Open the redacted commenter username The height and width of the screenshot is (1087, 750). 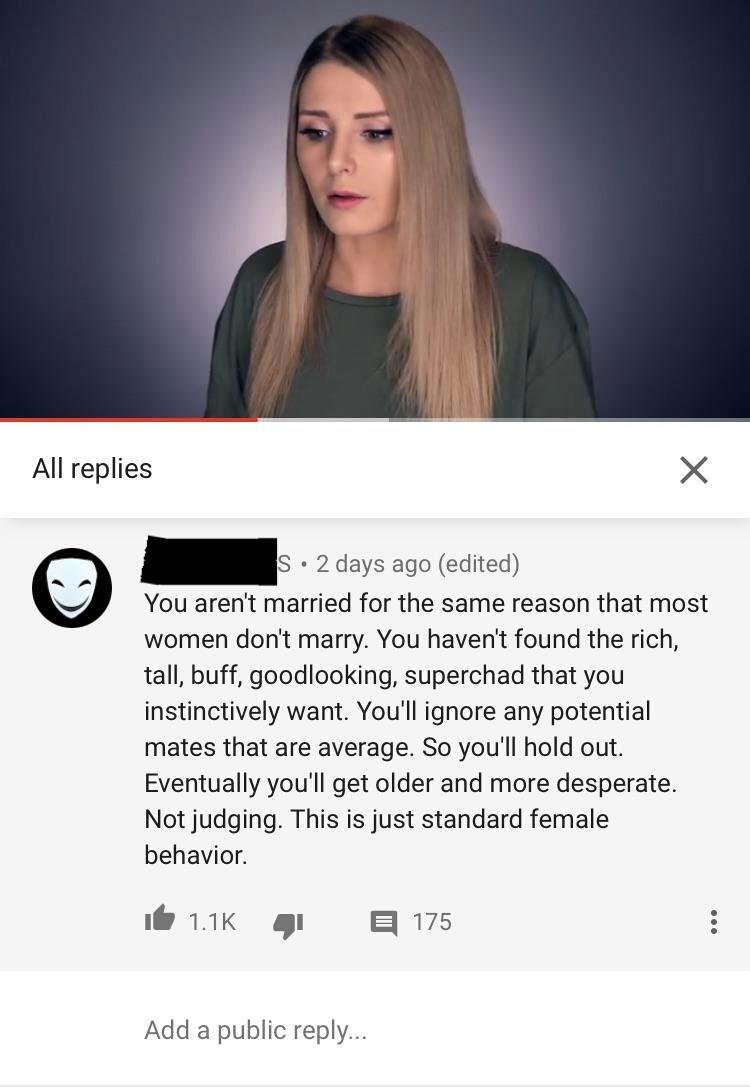click(209, 561)
